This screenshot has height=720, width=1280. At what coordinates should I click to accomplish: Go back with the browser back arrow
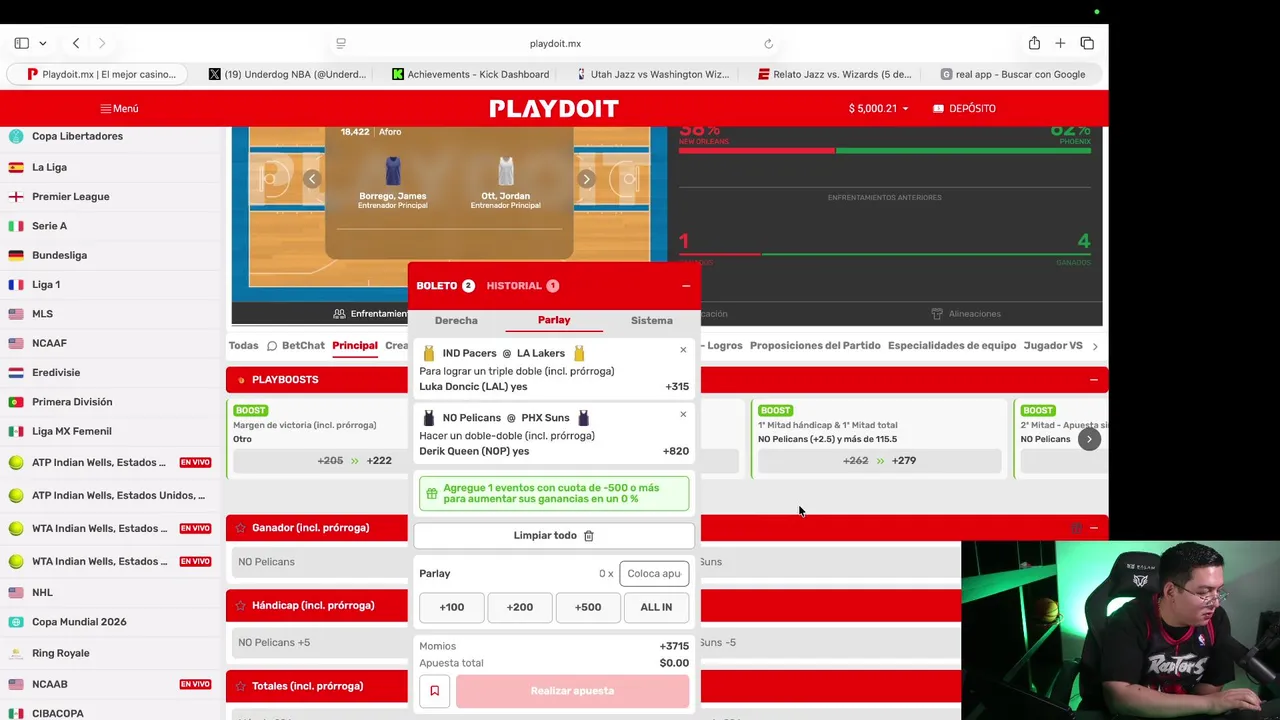click(76, 43)
